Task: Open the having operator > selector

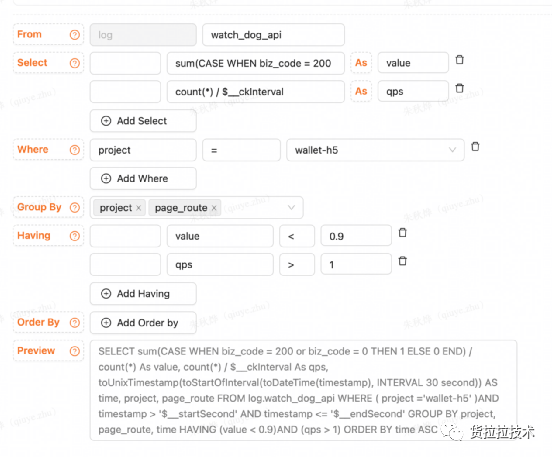Action: click(297, 264)
